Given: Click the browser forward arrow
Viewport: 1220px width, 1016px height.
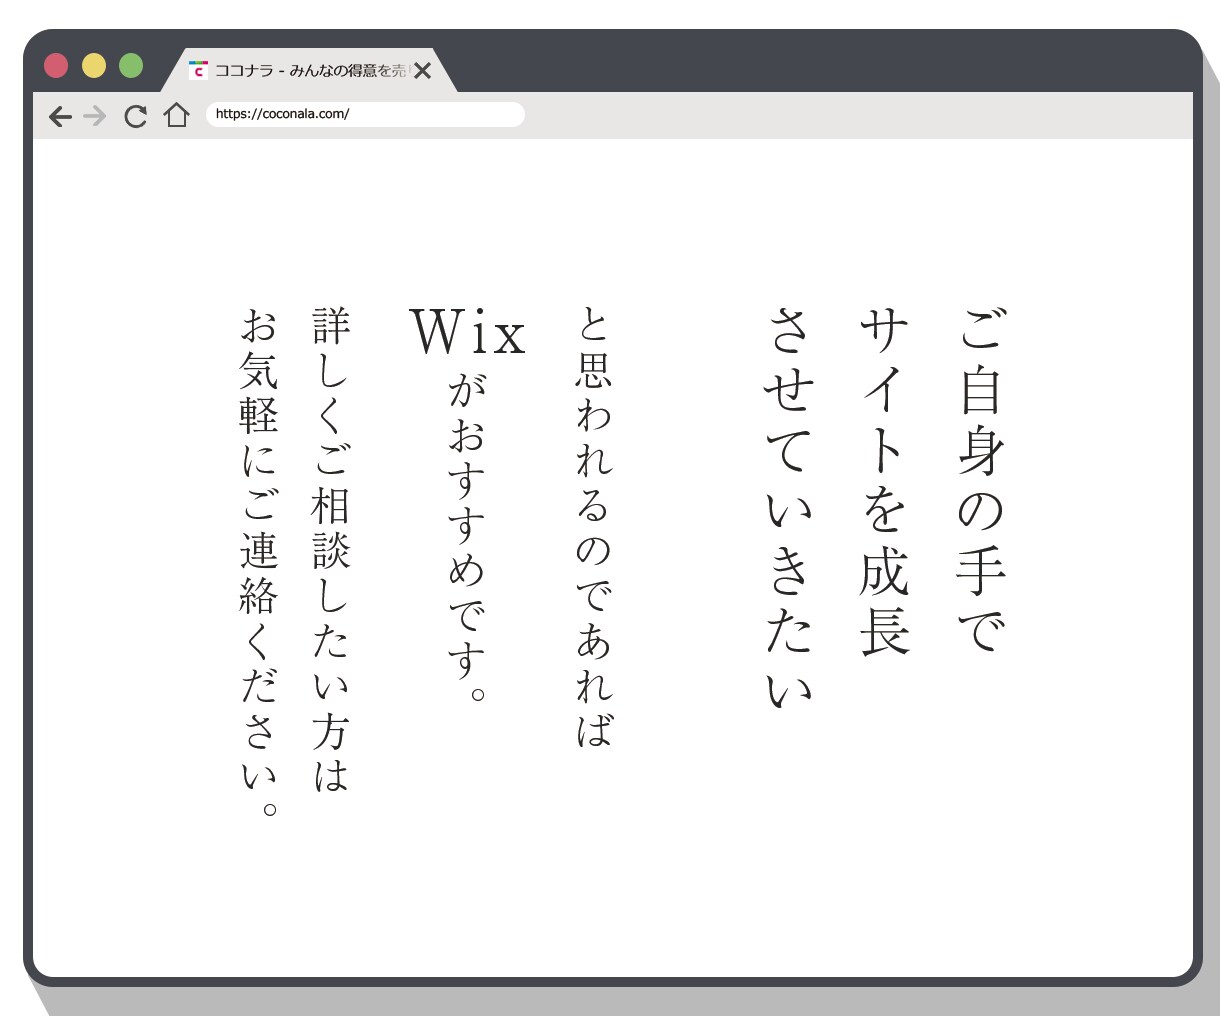Looking at the screenshot, I should click(95, 116).
